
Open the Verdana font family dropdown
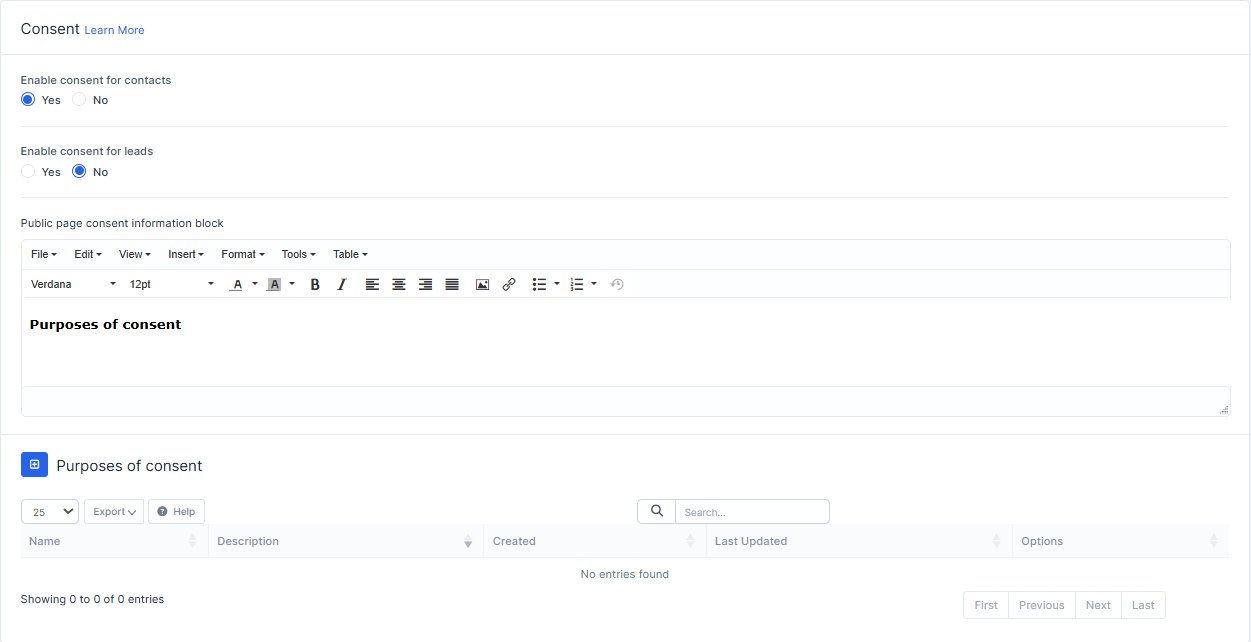click(73, 285)
